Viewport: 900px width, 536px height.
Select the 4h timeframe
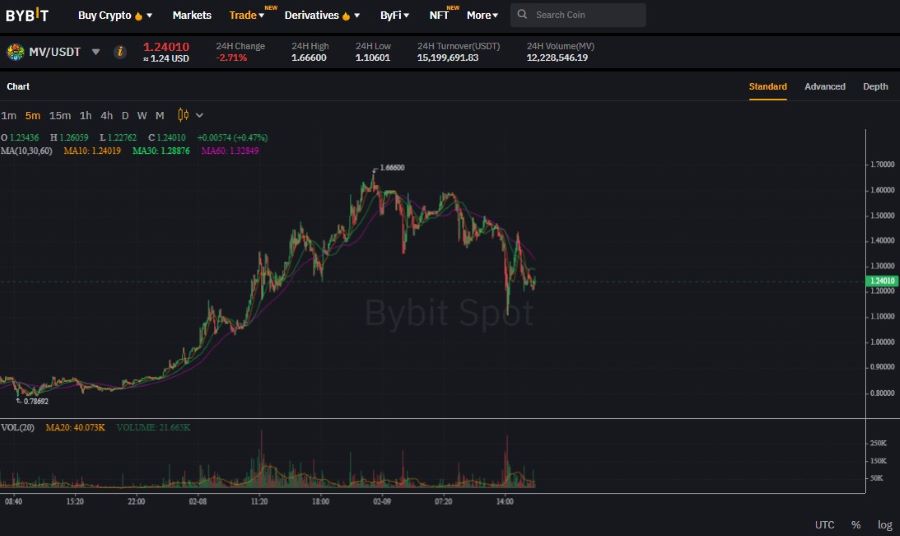(106, 115)
